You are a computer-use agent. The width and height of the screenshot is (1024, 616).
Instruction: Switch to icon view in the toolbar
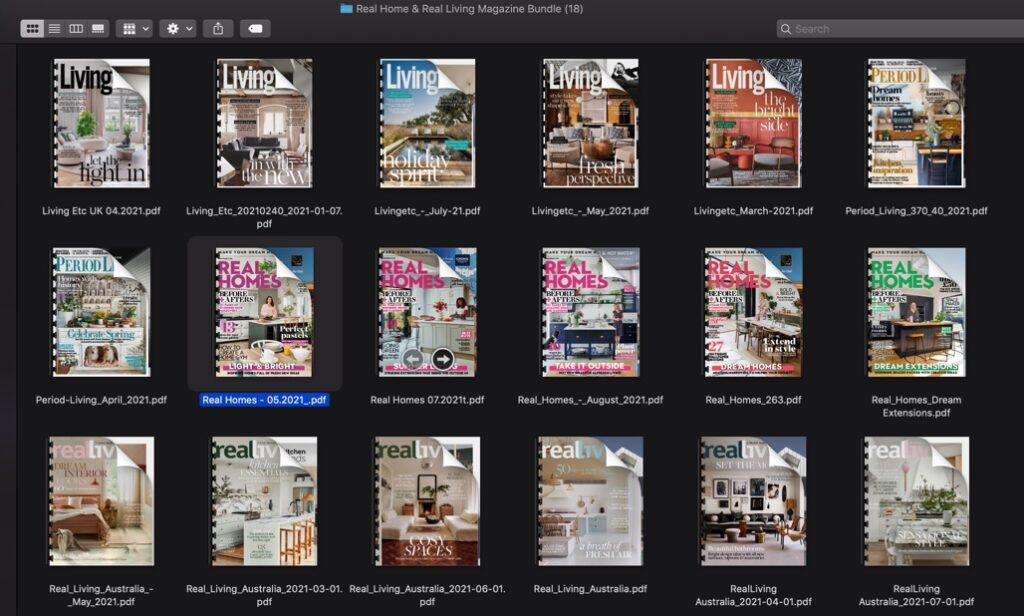coord(35,28)
